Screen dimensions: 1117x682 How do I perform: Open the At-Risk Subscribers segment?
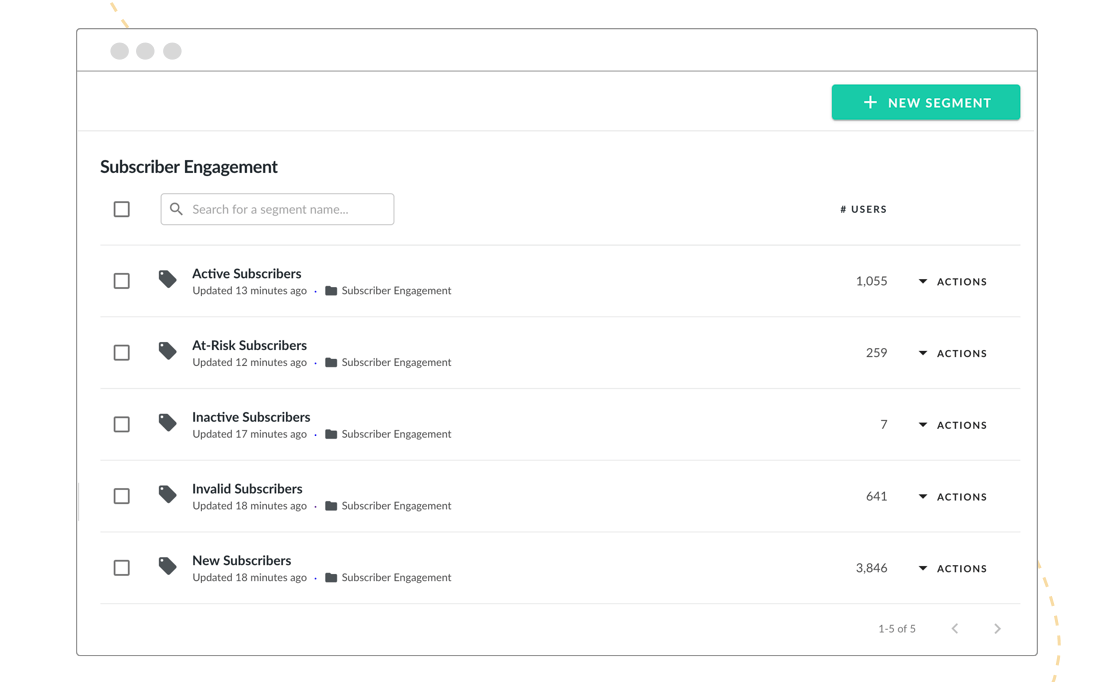tap(249, 346)
